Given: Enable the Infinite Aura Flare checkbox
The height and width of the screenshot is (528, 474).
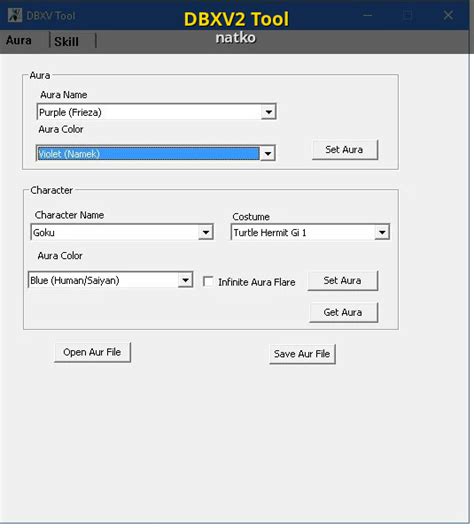Looking at the screenshot, I should [208, 282].
